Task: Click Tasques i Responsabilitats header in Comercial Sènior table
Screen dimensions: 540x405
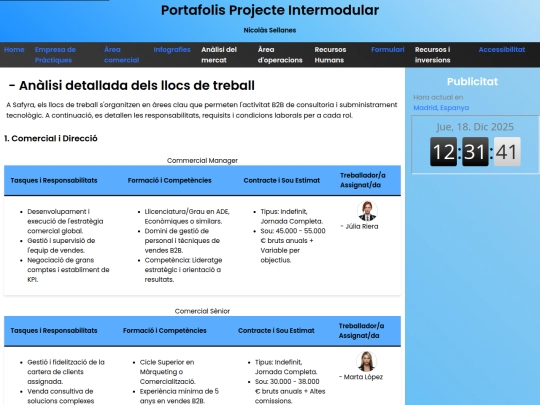Action: 54,331
